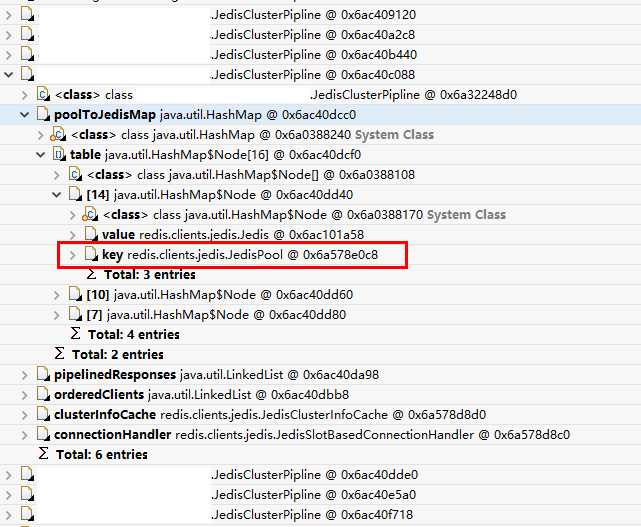641x527 pixels.
Task: Click the object icon of key JedisPool
Action: [x=91, y=254]
